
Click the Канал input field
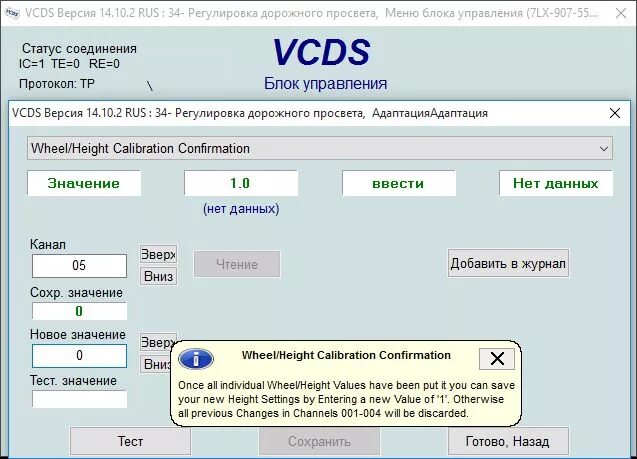(79, 266)
